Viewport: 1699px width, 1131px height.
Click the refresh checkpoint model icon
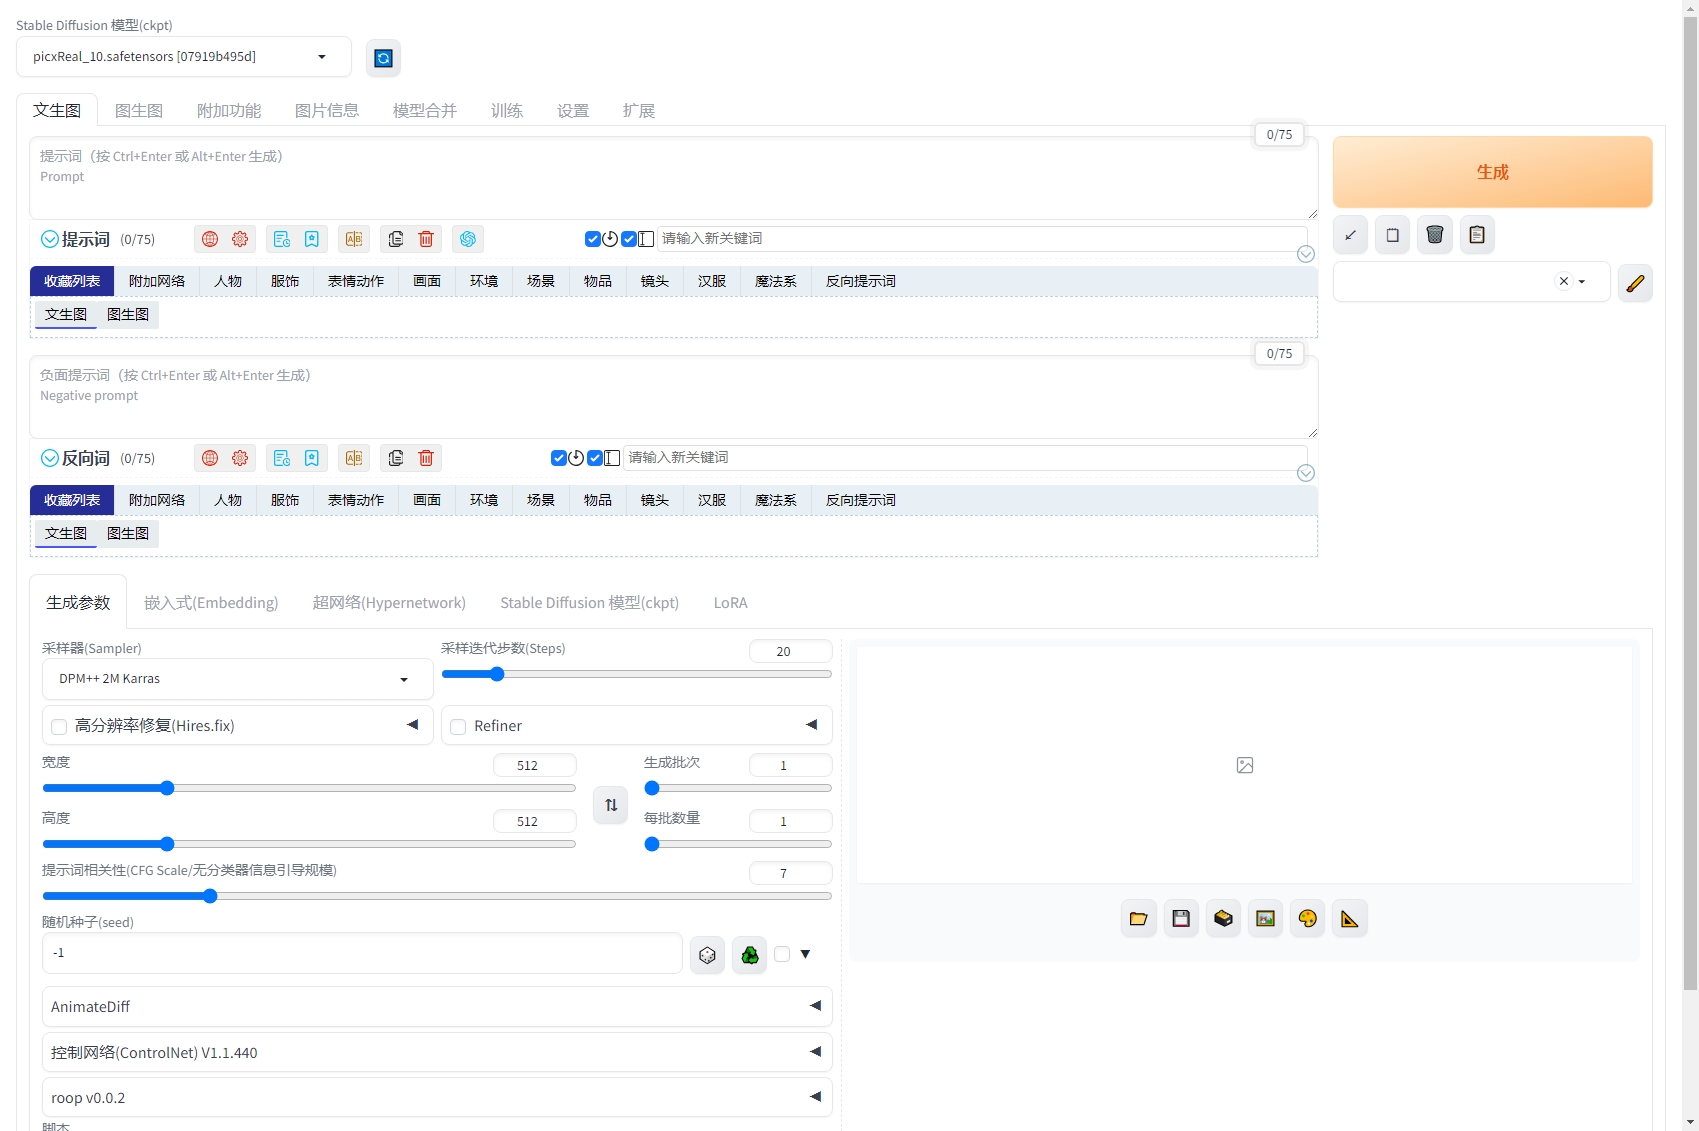(383, 58)
